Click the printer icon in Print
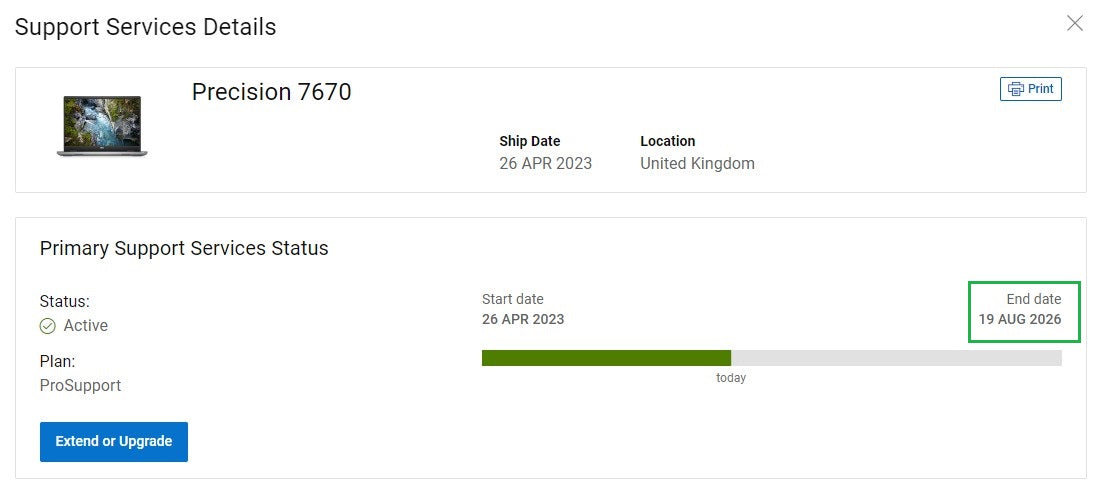This screenshot has width=1101, height=488. point(1016,89)
